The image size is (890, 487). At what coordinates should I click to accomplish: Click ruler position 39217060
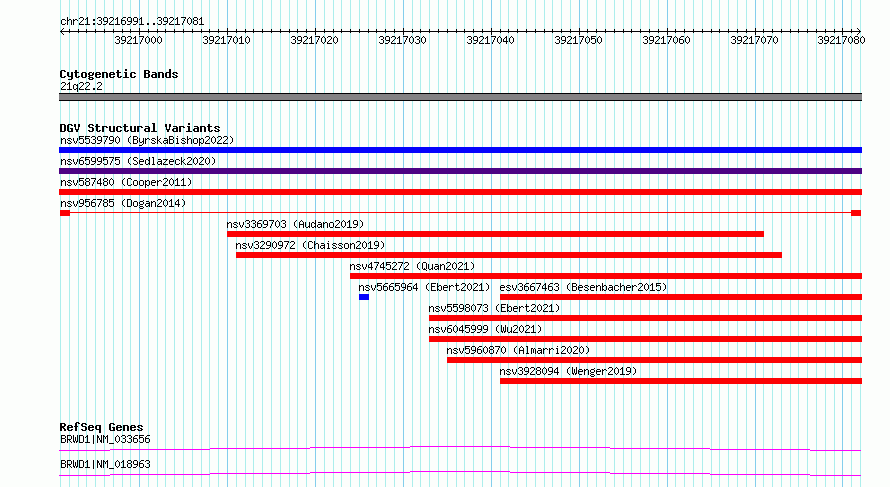click(666, 40)
